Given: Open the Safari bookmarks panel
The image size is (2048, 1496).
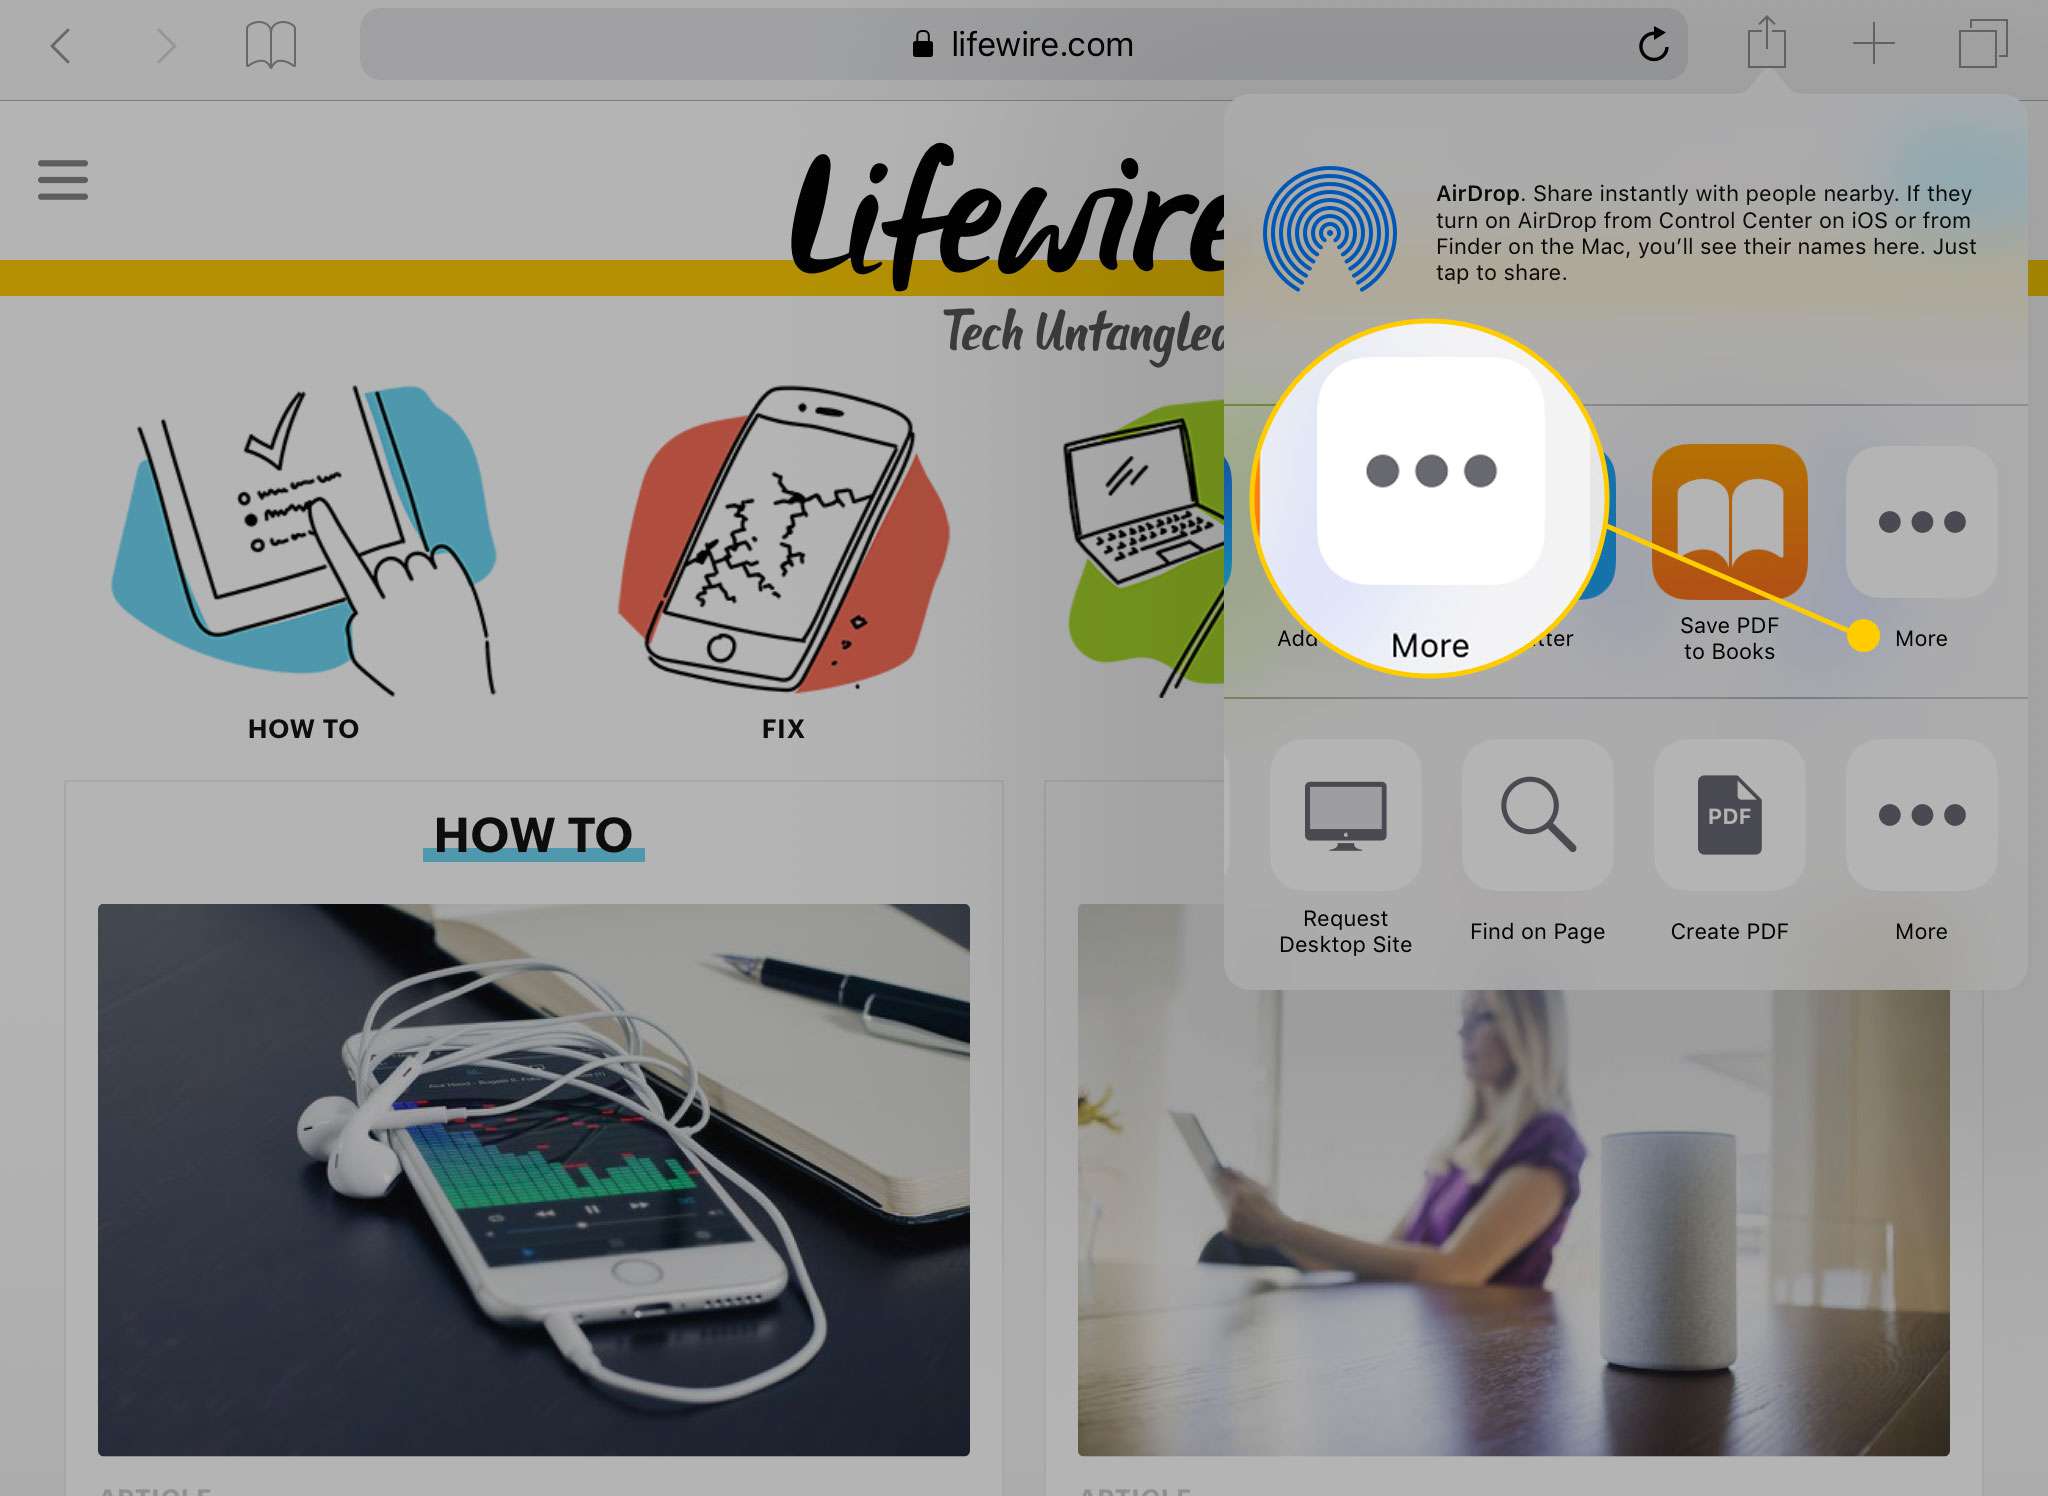Looking at the screenshot, I should 272,43.
